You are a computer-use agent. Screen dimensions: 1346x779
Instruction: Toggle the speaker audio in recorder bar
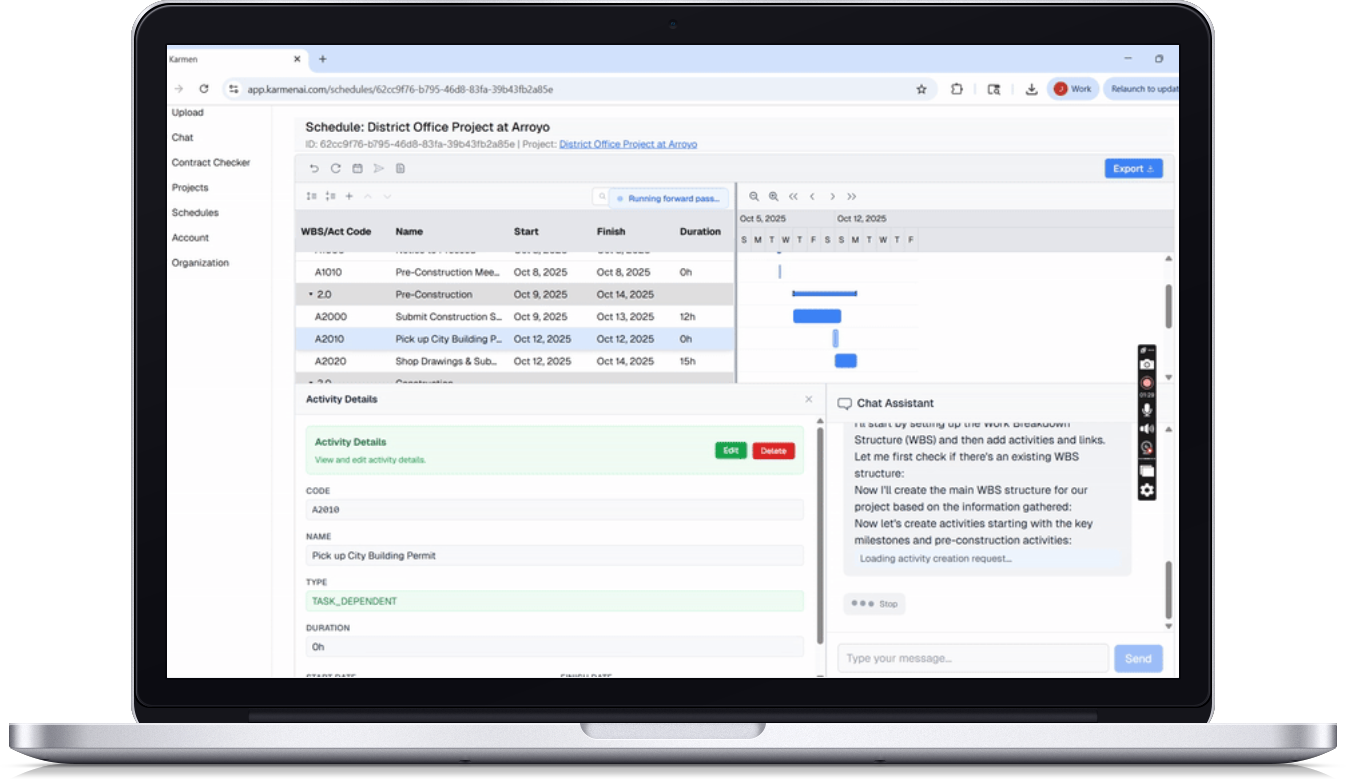pyautogui.click(x=1147, y=429)
